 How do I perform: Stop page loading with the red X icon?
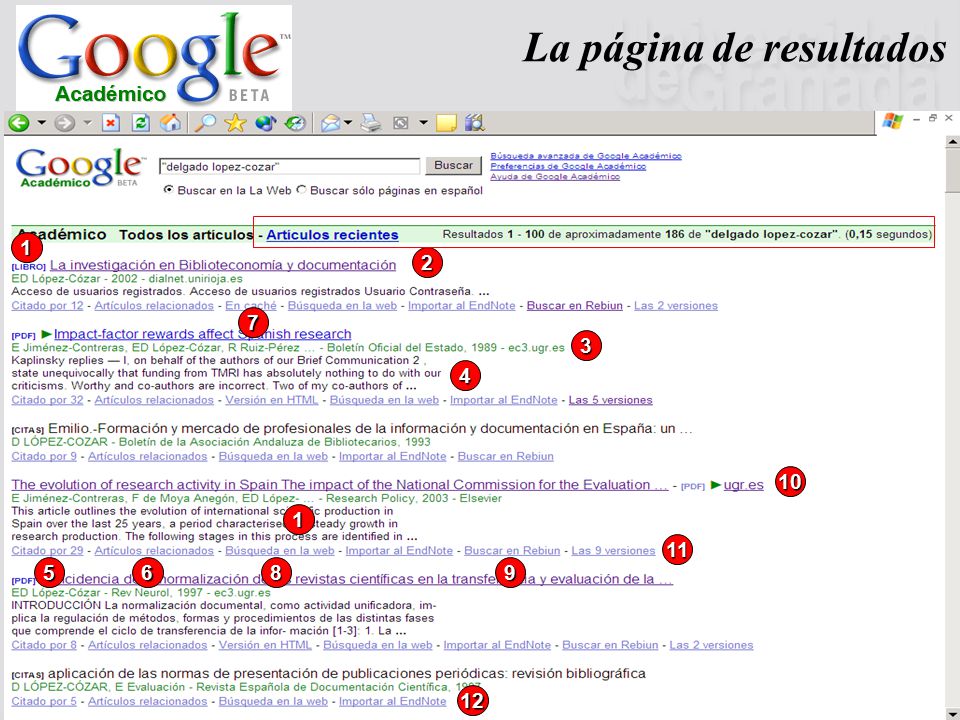tap(111, 123)
